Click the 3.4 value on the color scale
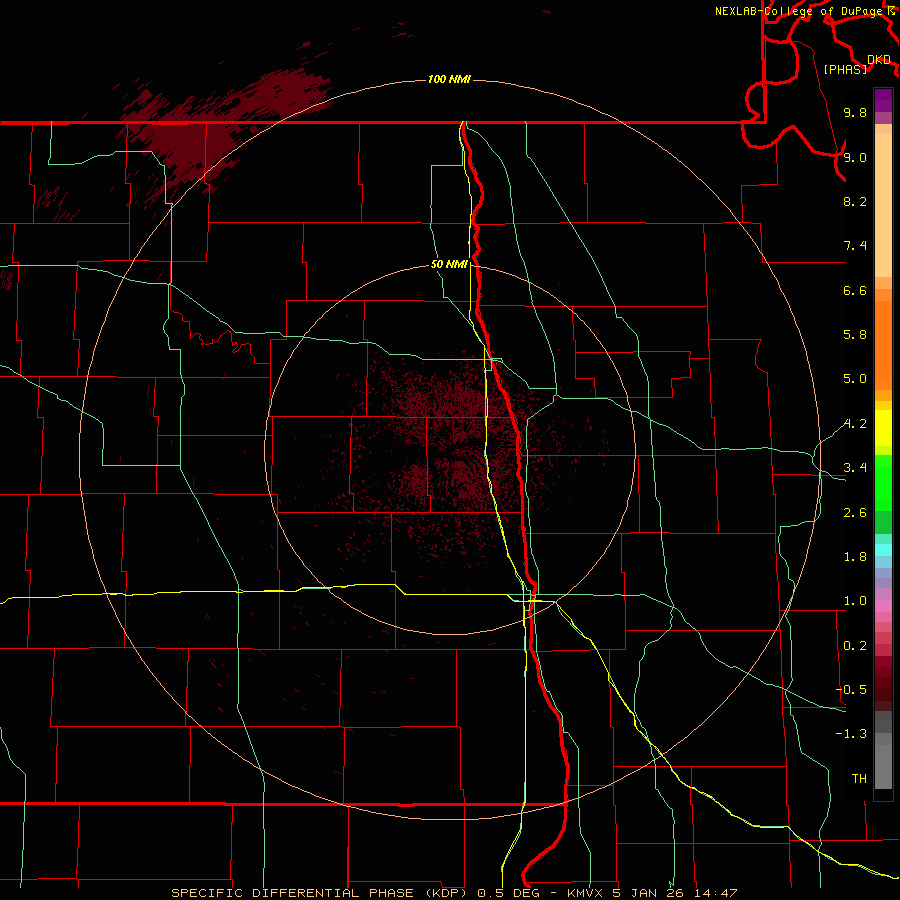The image size is (900, 900). coord(855,468)
